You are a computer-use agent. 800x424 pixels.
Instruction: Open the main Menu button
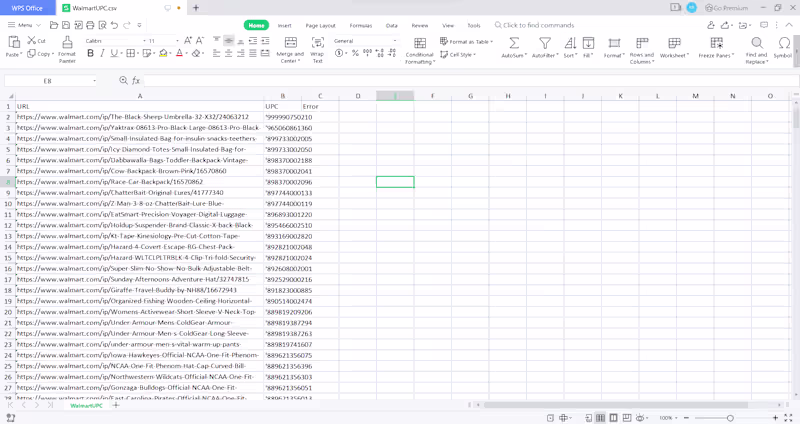tap(24, 25)
